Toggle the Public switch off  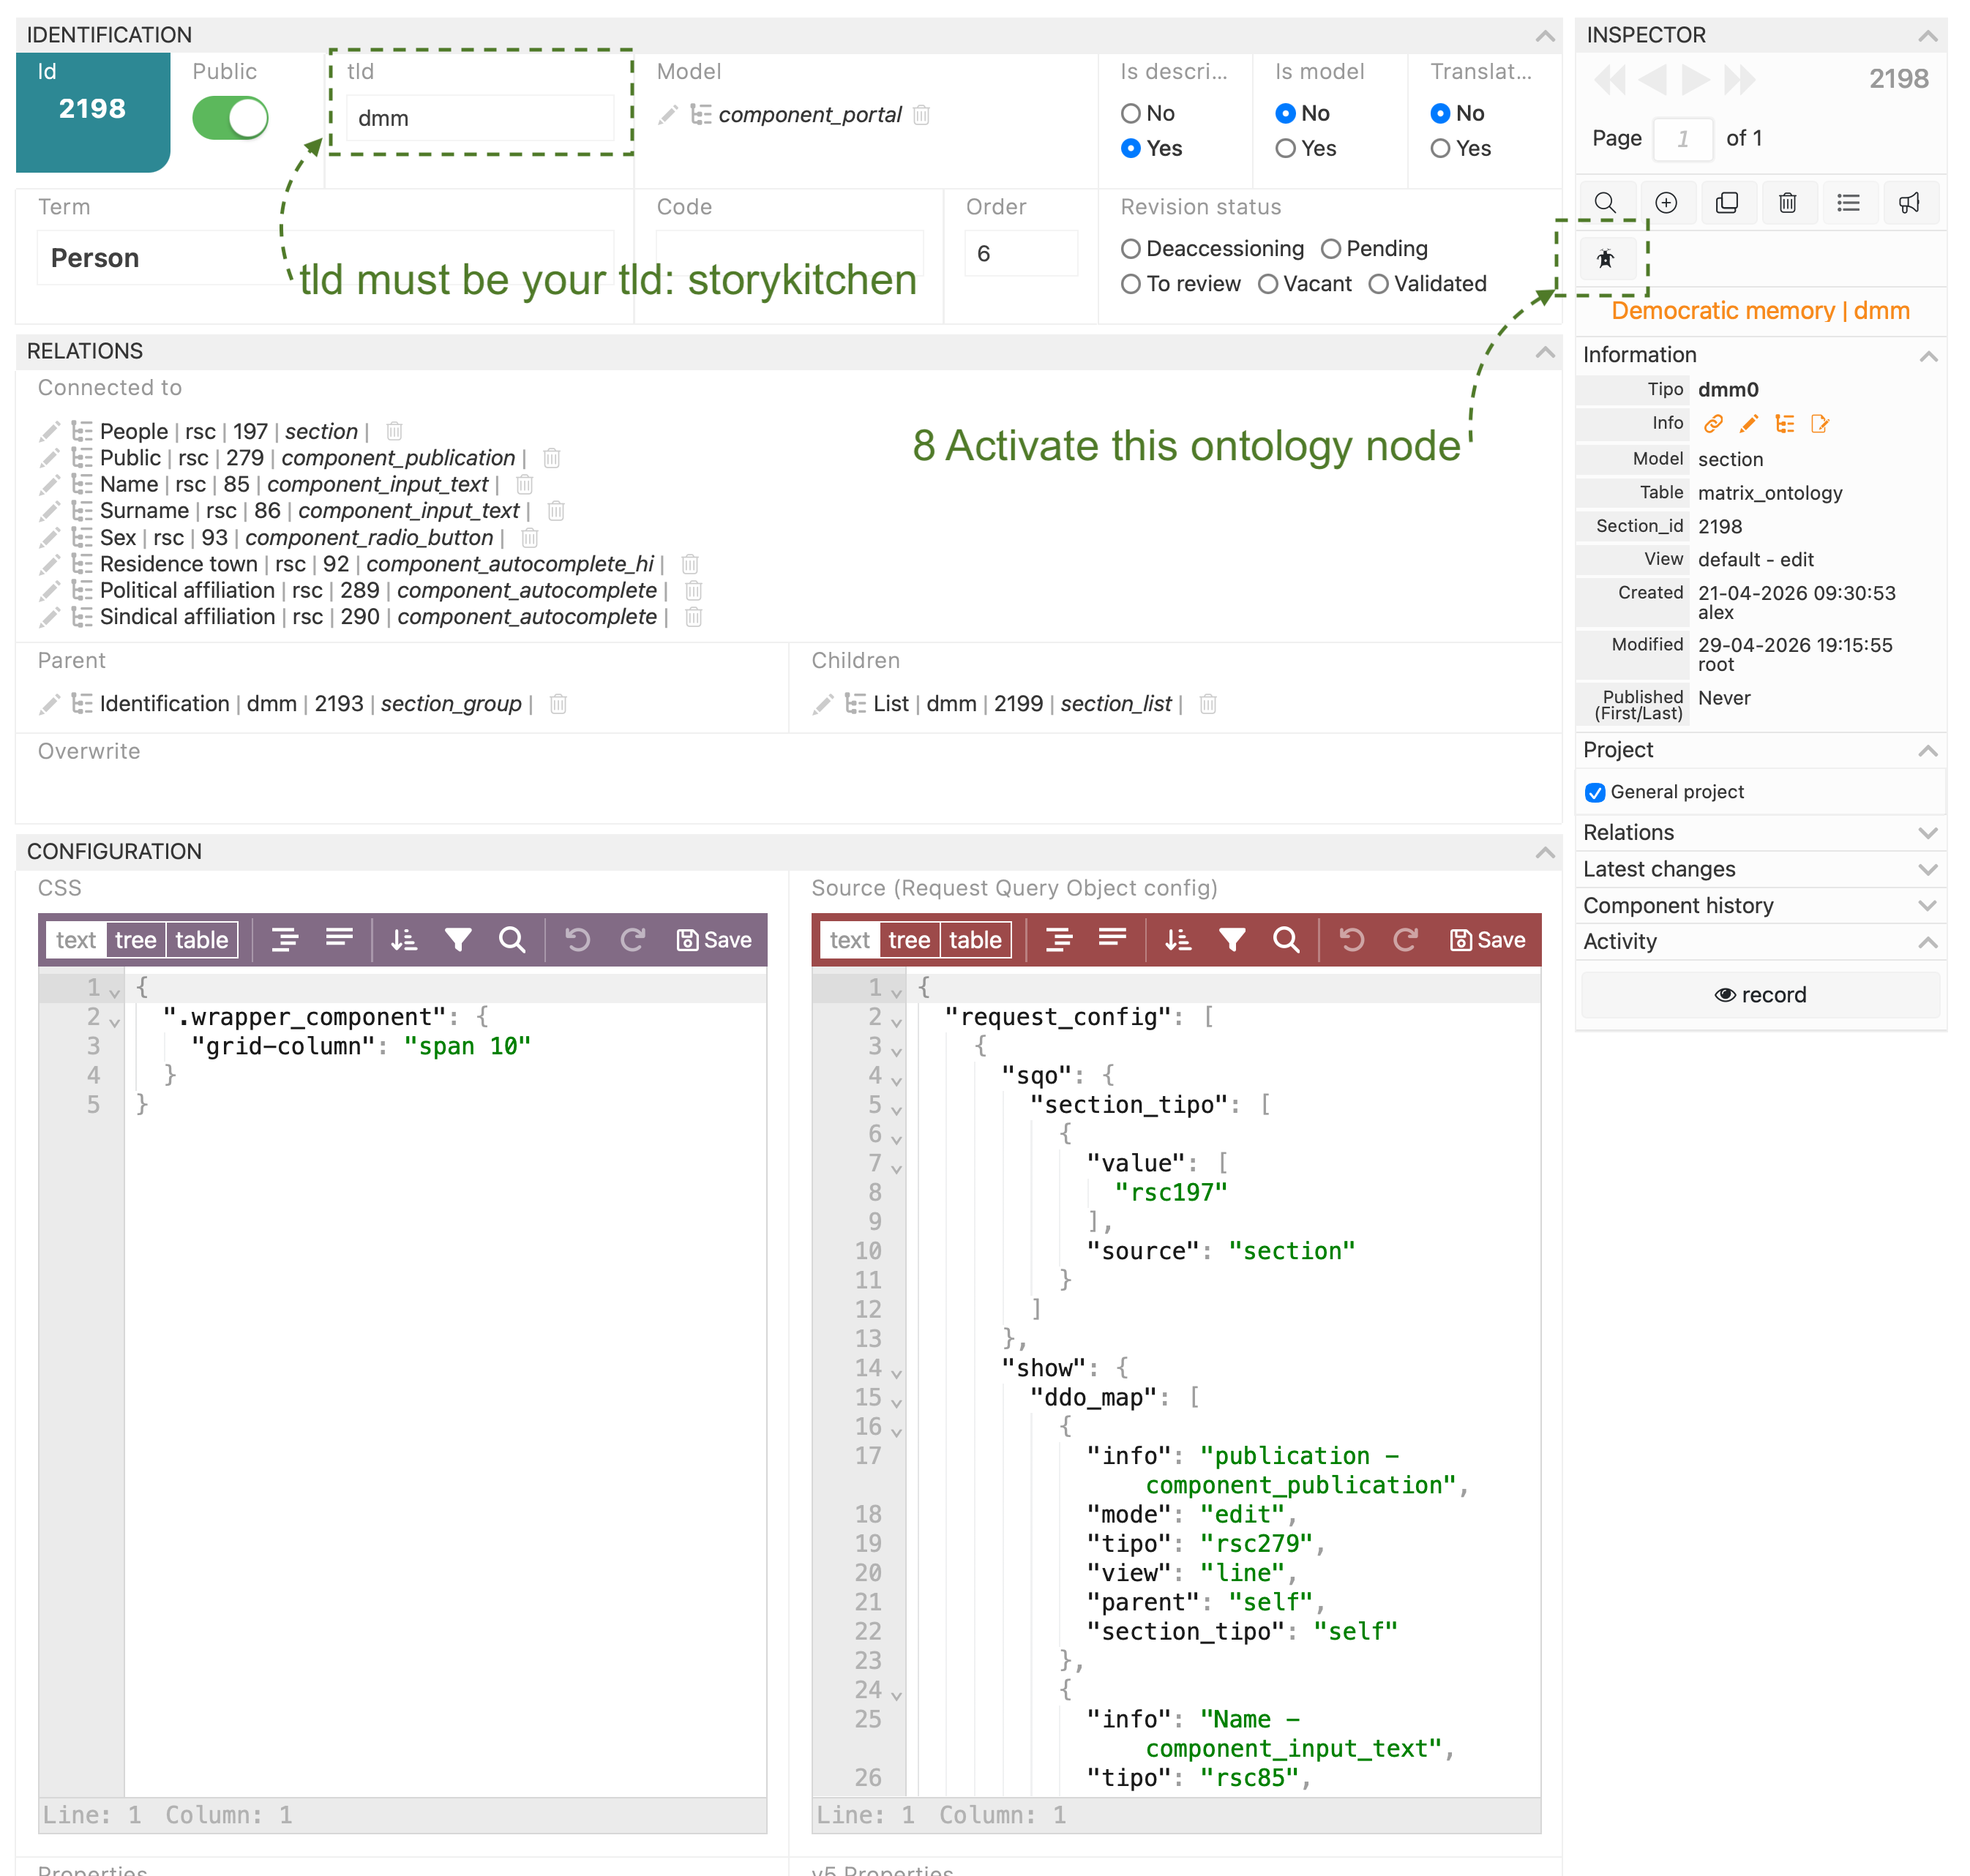coord(230,118)
